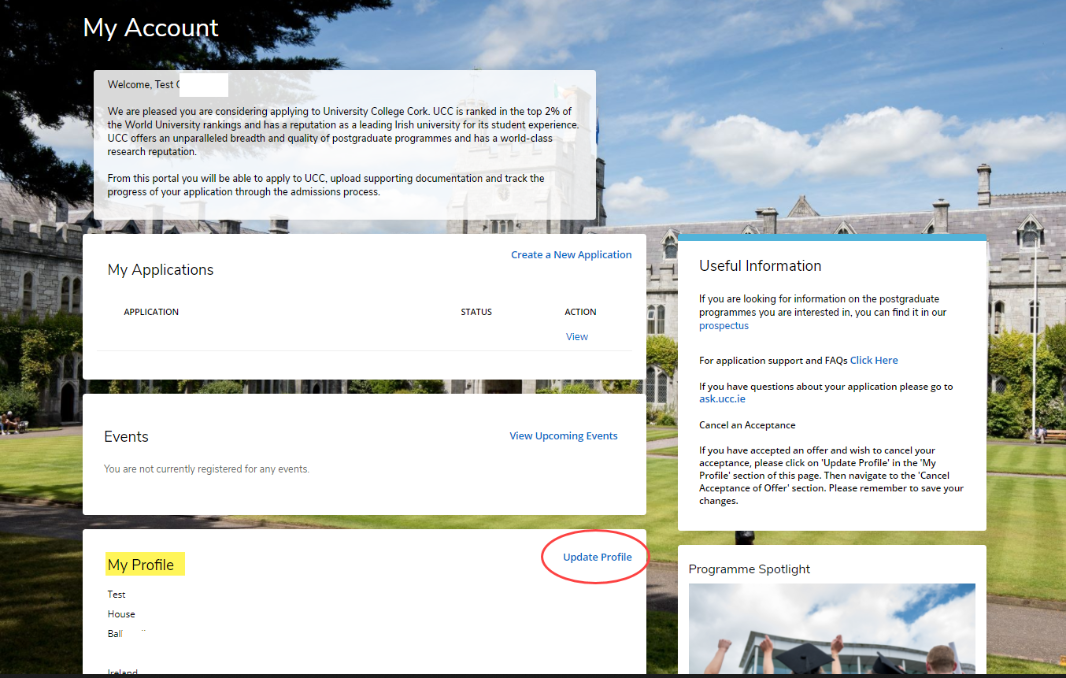This screenshot has height=678, width=1066.
Task: Click the Welcome, Test greeting text
Action: [x=142, y=85]
